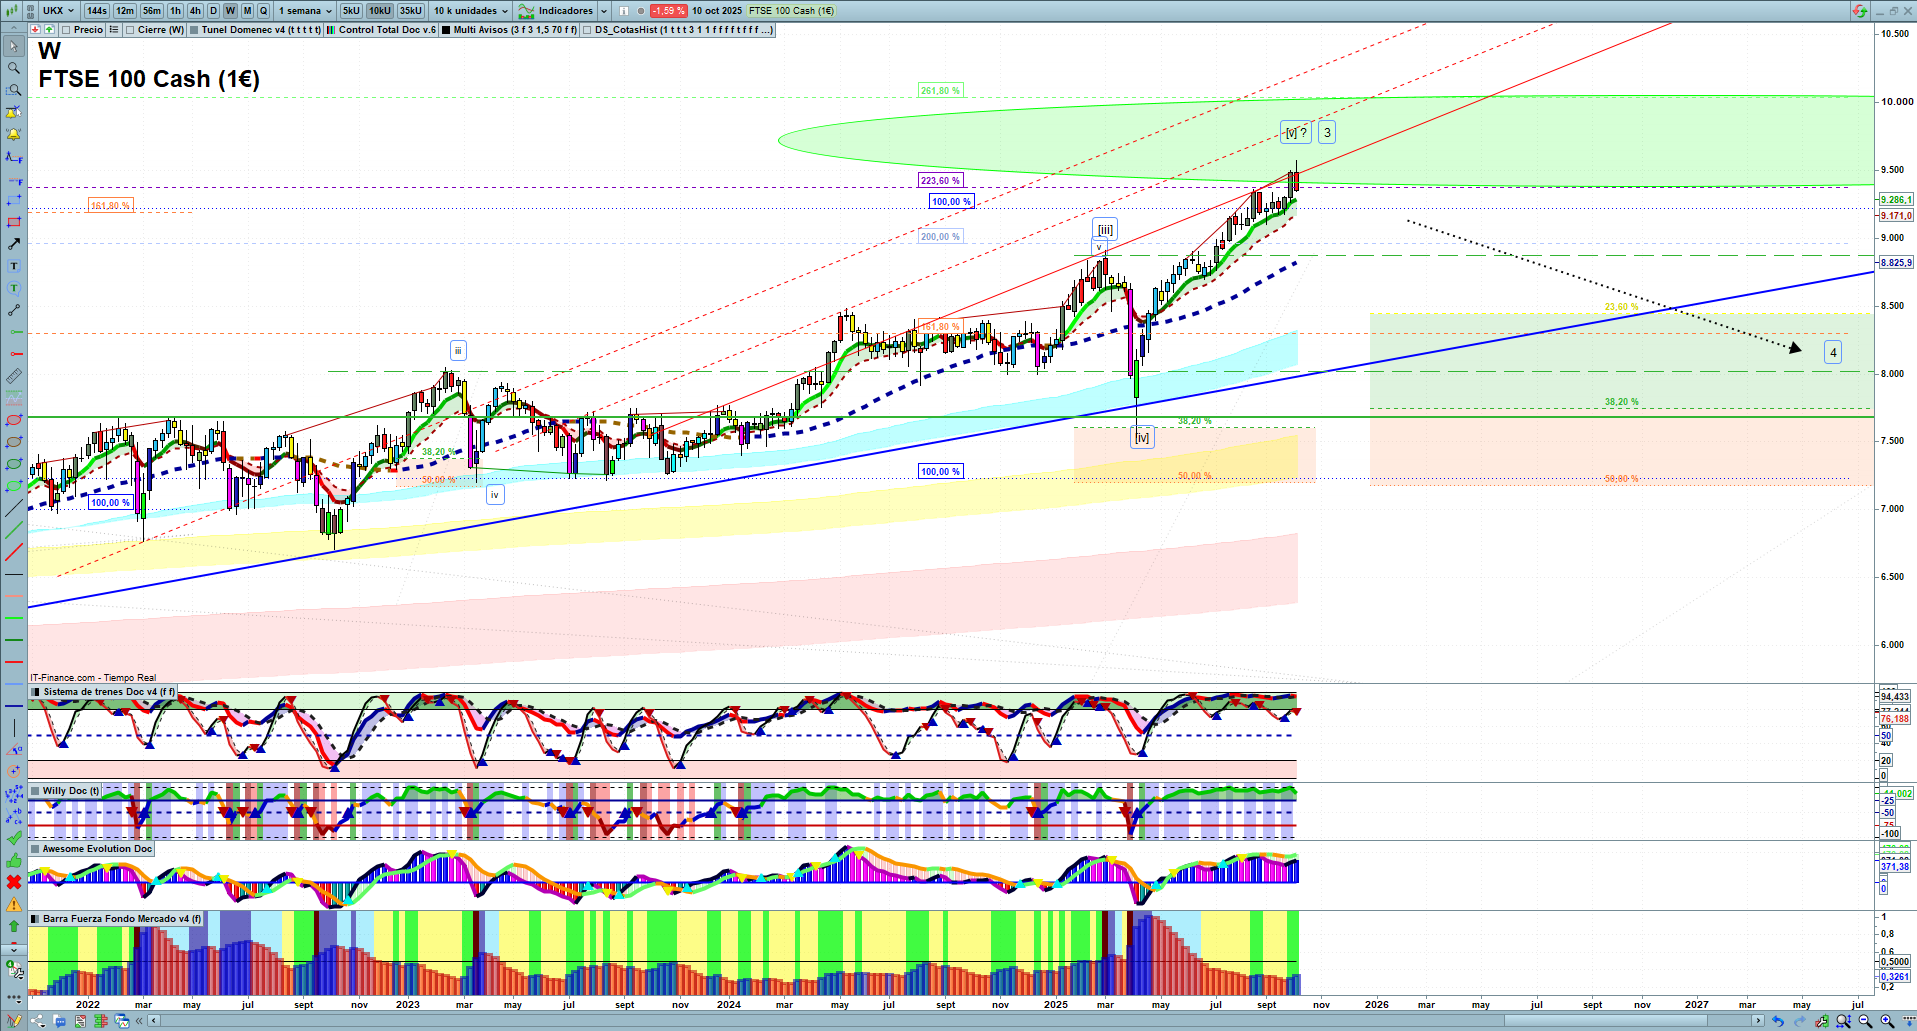Switch to the 144s timeframe
This screenshot has height=1031, width=1917.
click(96, 11)
